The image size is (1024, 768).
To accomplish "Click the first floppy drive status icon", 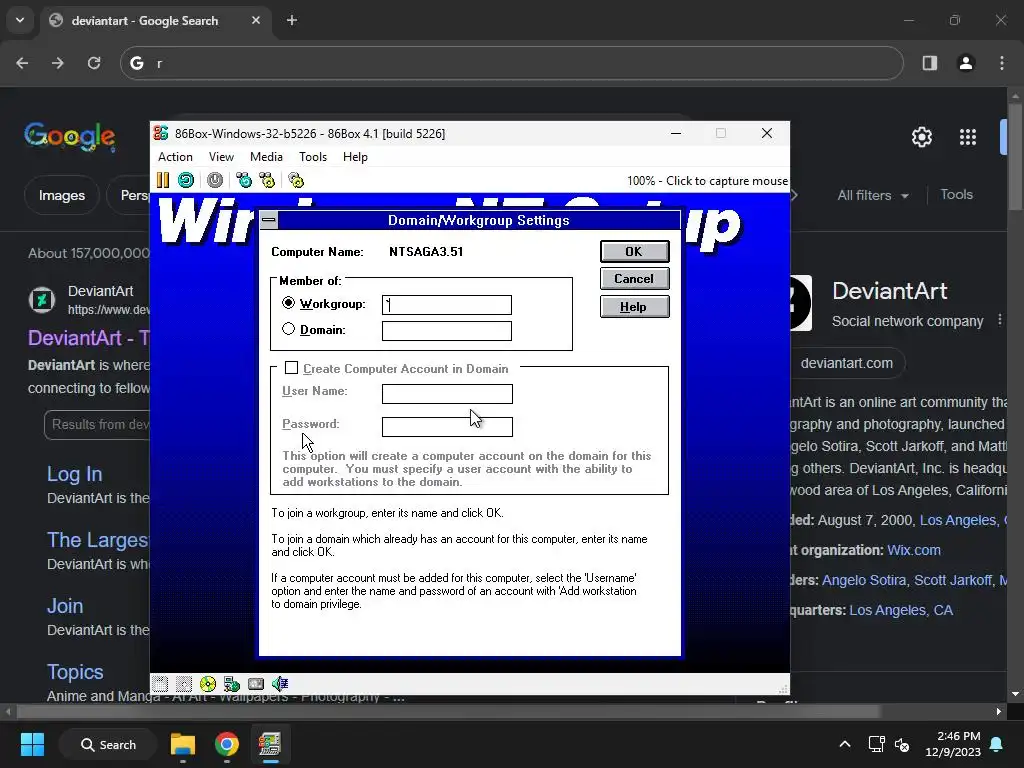I will [x=160, y=684].
